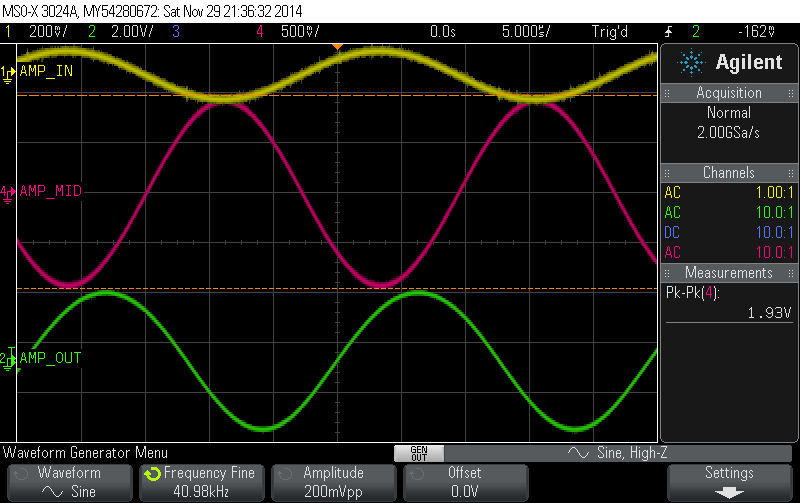
Task: Select channel 4 ground marker beside AMP_MID
Action: (9, 190)
